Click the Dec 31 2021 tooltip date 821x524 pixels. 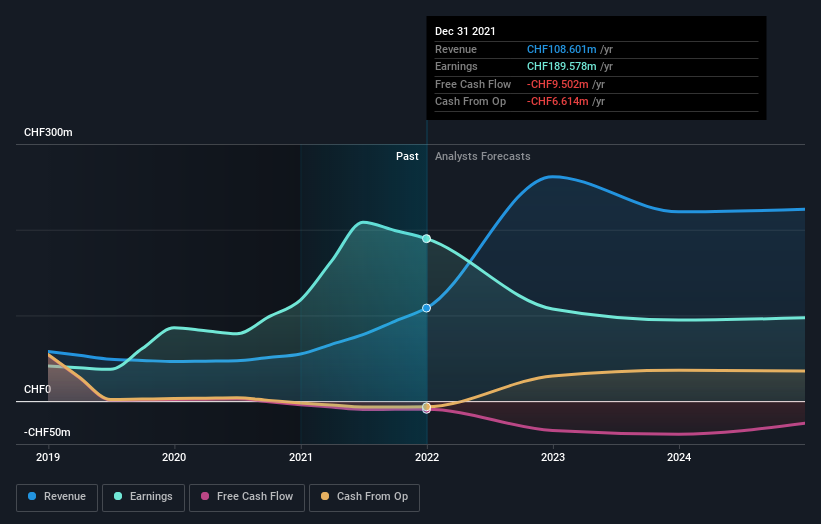[465, 31]
